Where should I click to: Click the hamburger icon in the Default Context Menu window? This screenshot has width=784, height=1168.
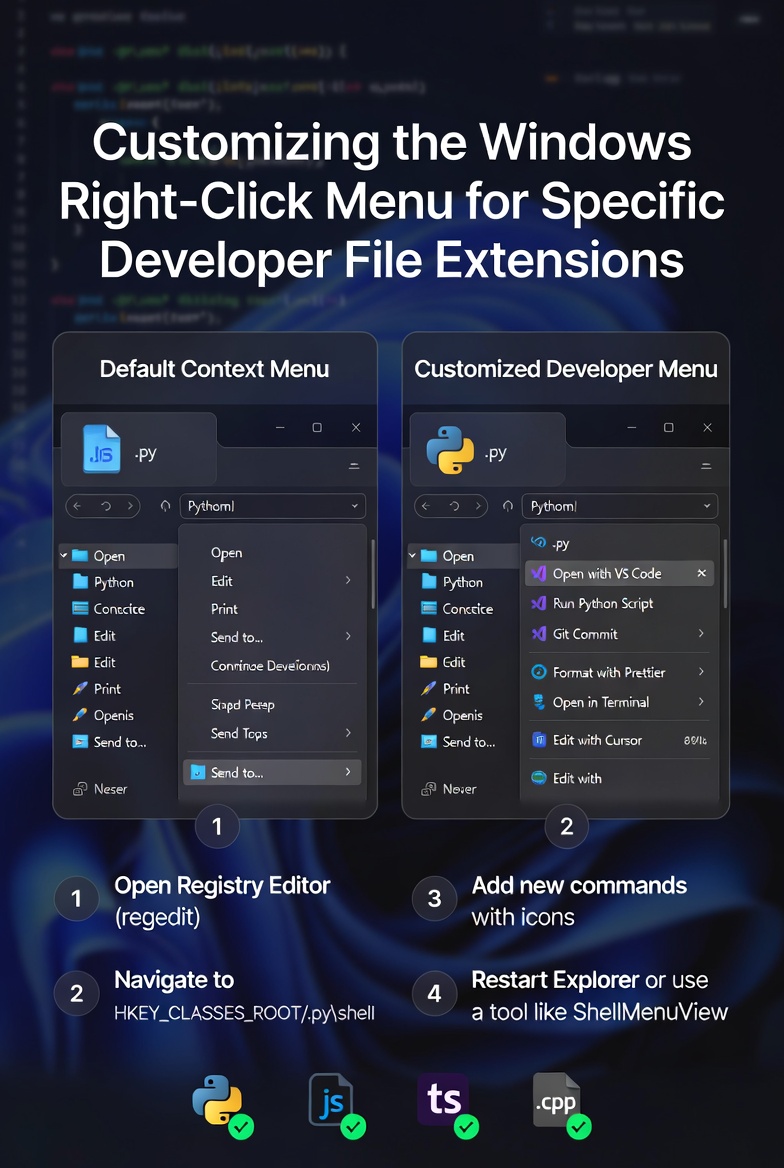(x=354, y=466)
